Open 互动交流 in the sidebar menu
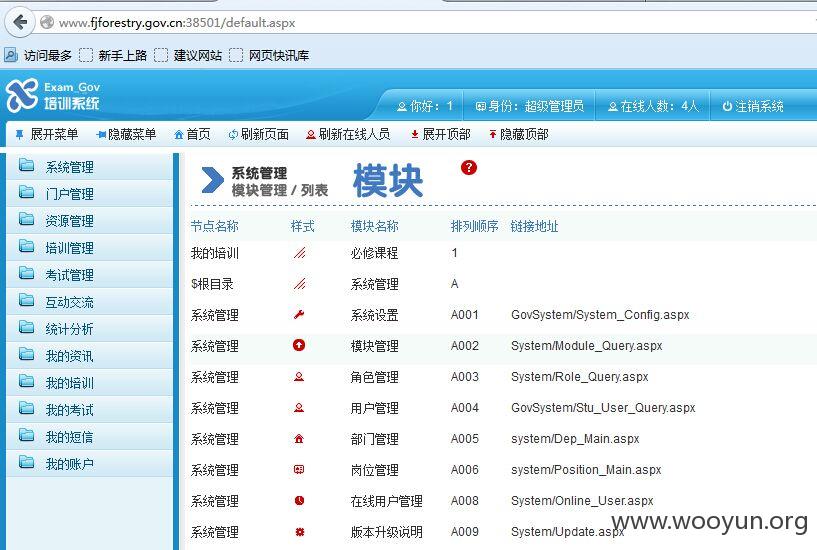This screenshot has height=550, width=817. tap(89, 302)
